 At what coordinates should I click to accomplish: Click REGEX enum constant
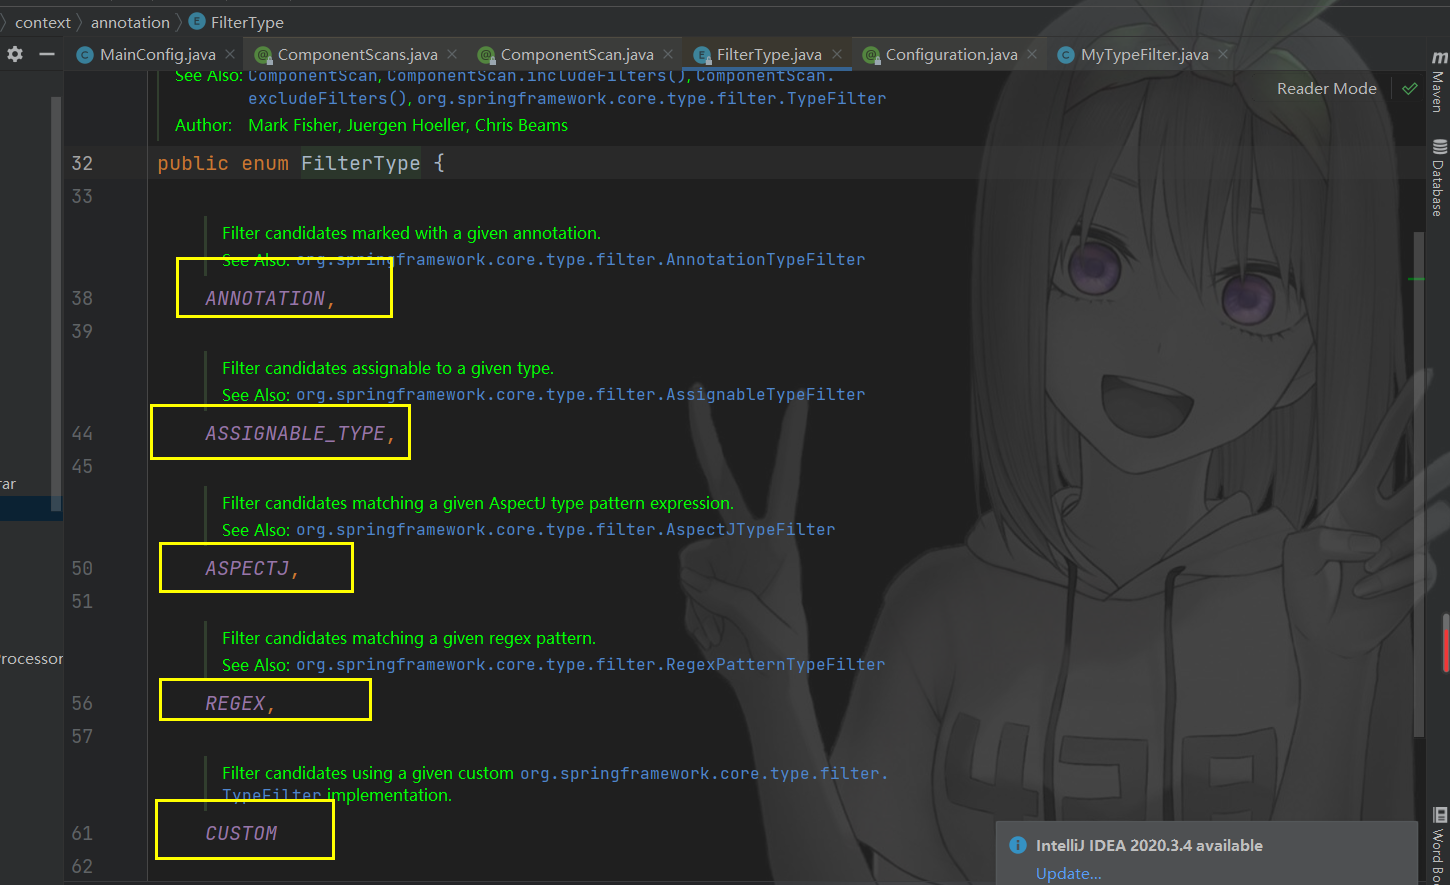click(235, 703)
